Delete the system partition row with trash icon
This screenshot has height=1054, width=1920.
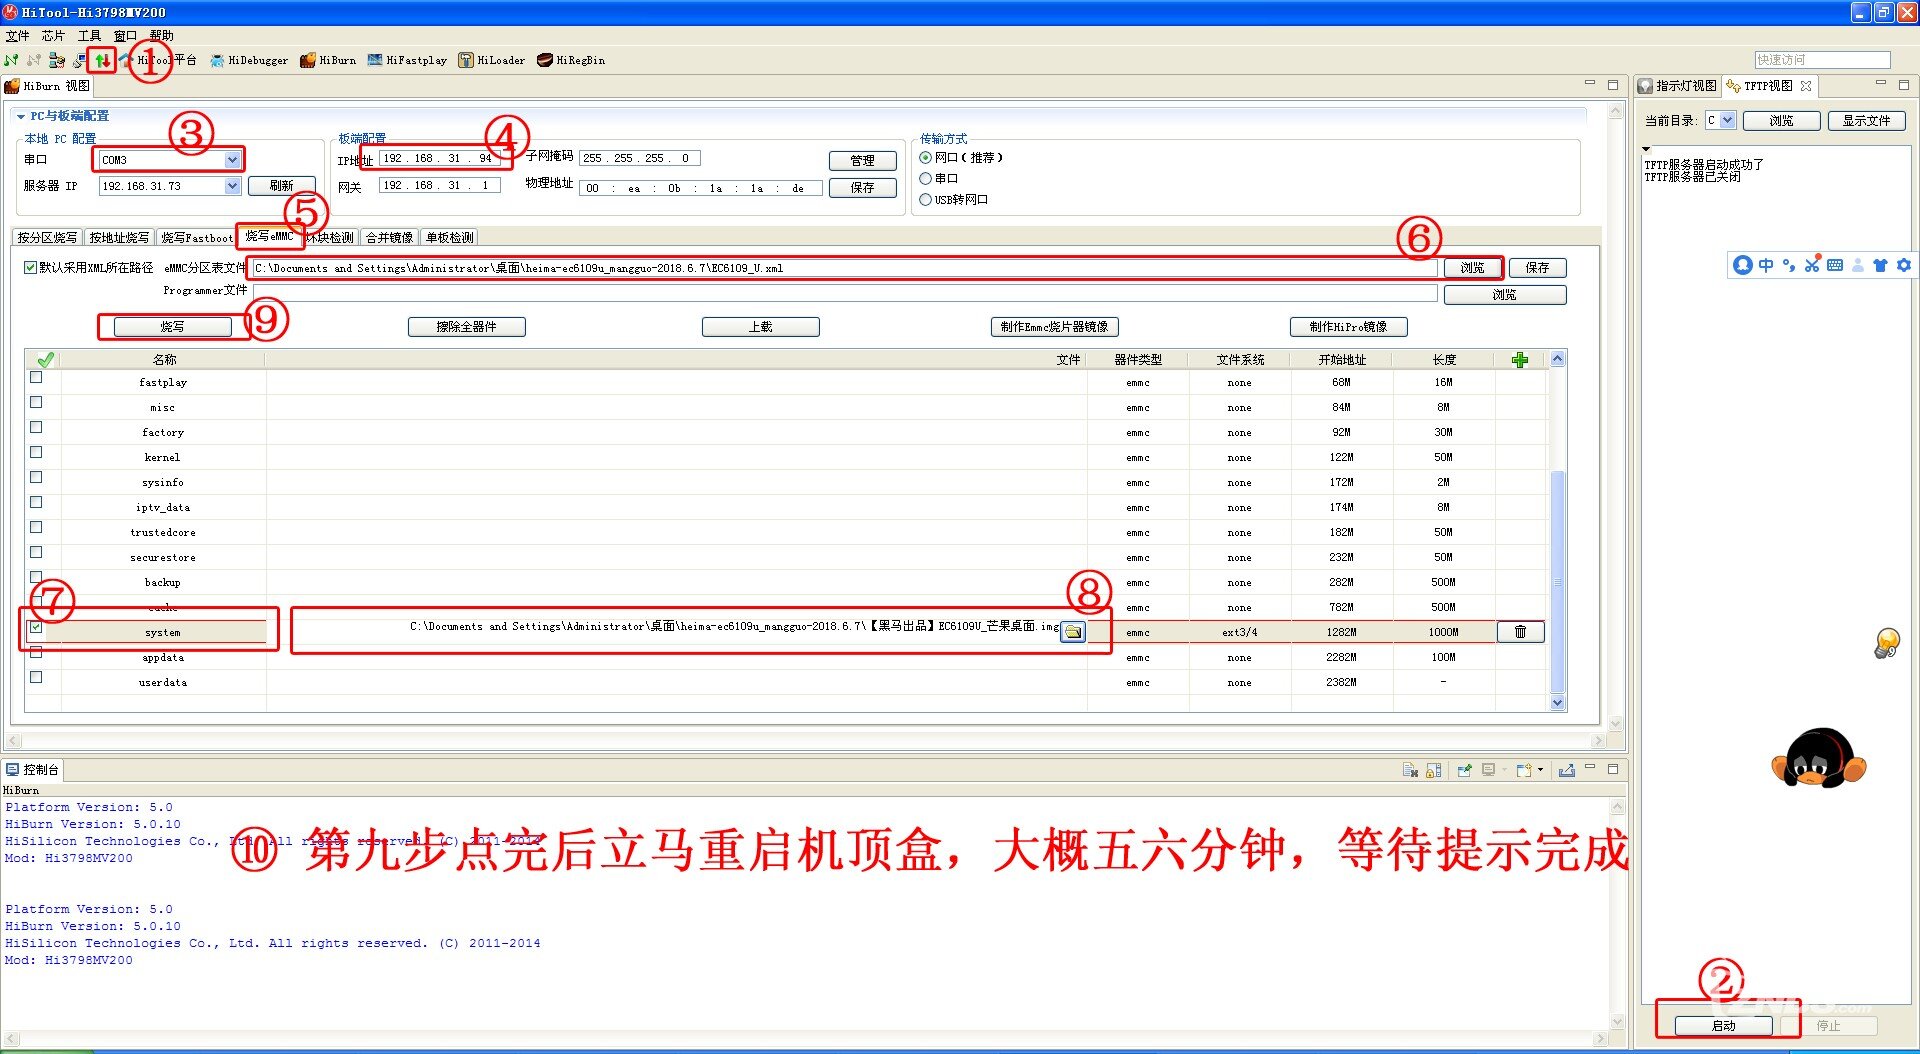(x=1520, y=632)
